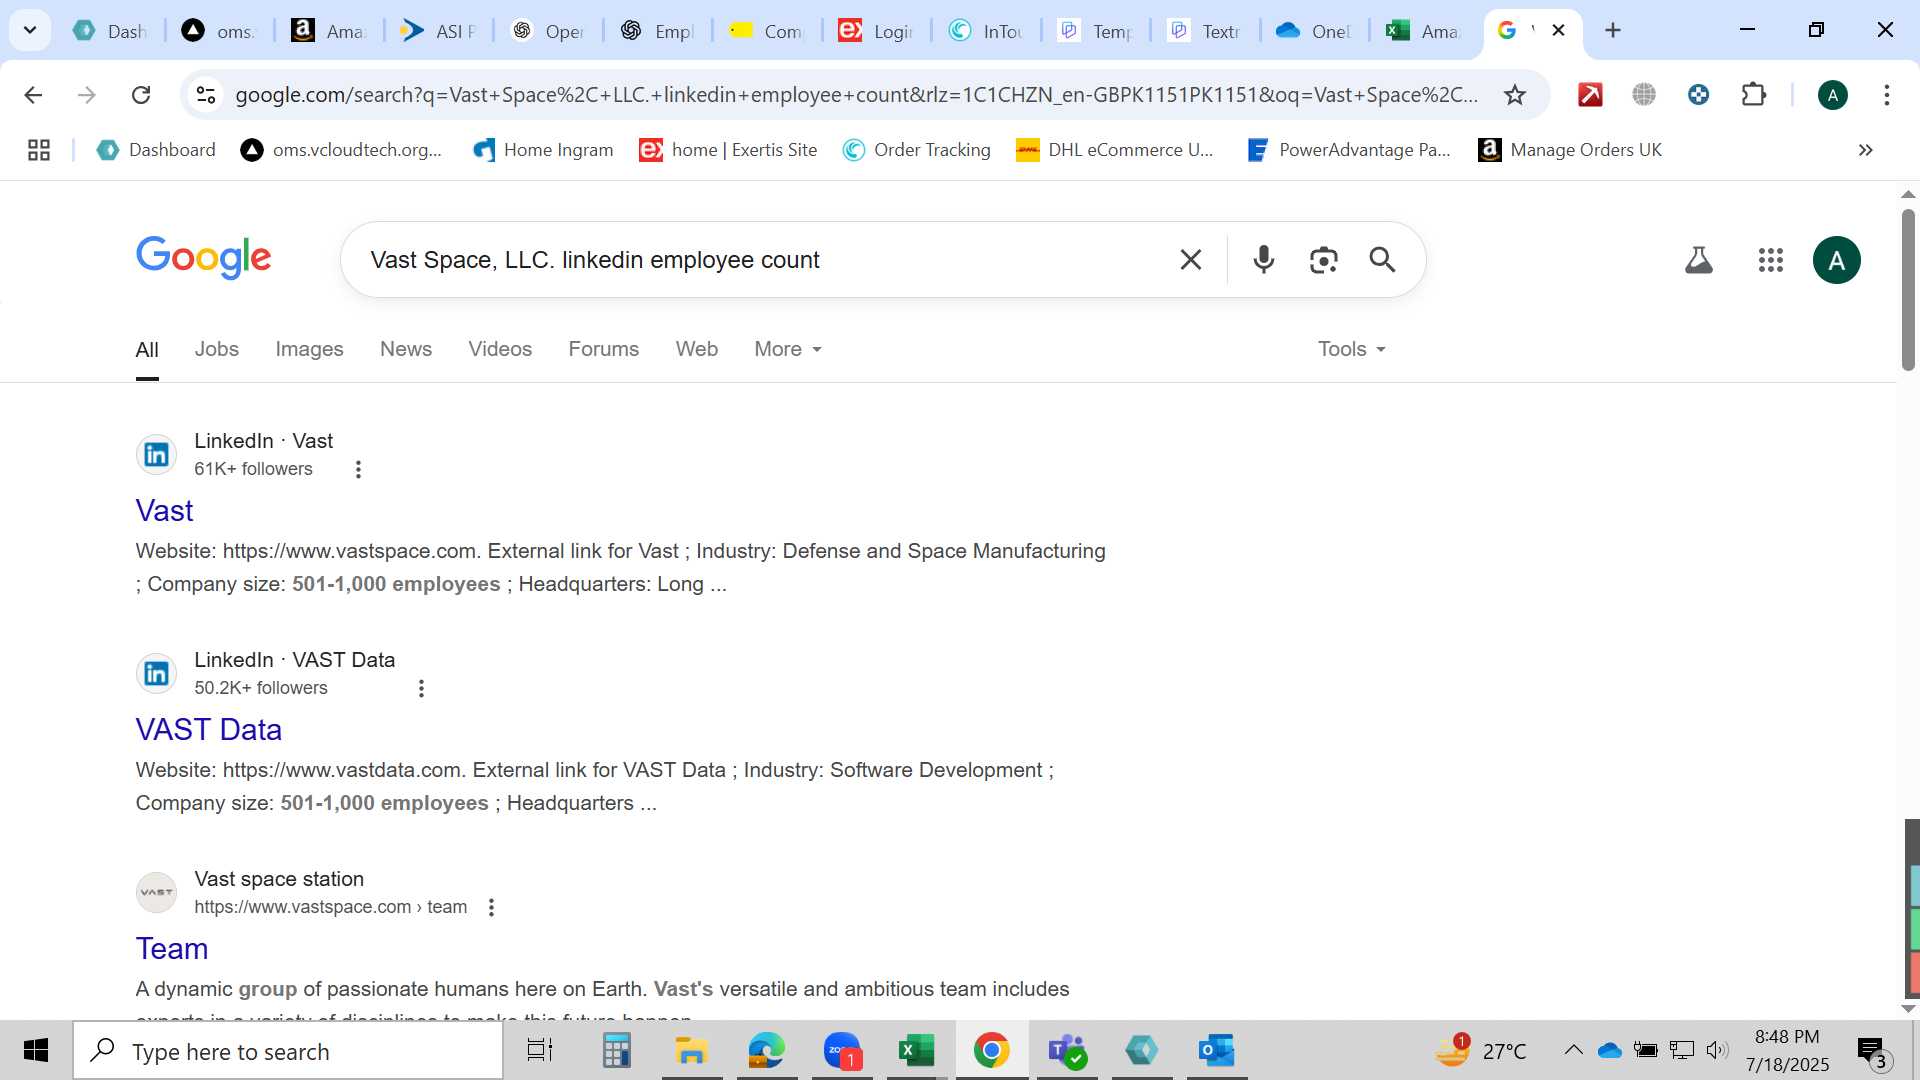Viewport: 1920px width, 1080px height.
Task: Open Windows Start menu
Action: click(36, 1051)
